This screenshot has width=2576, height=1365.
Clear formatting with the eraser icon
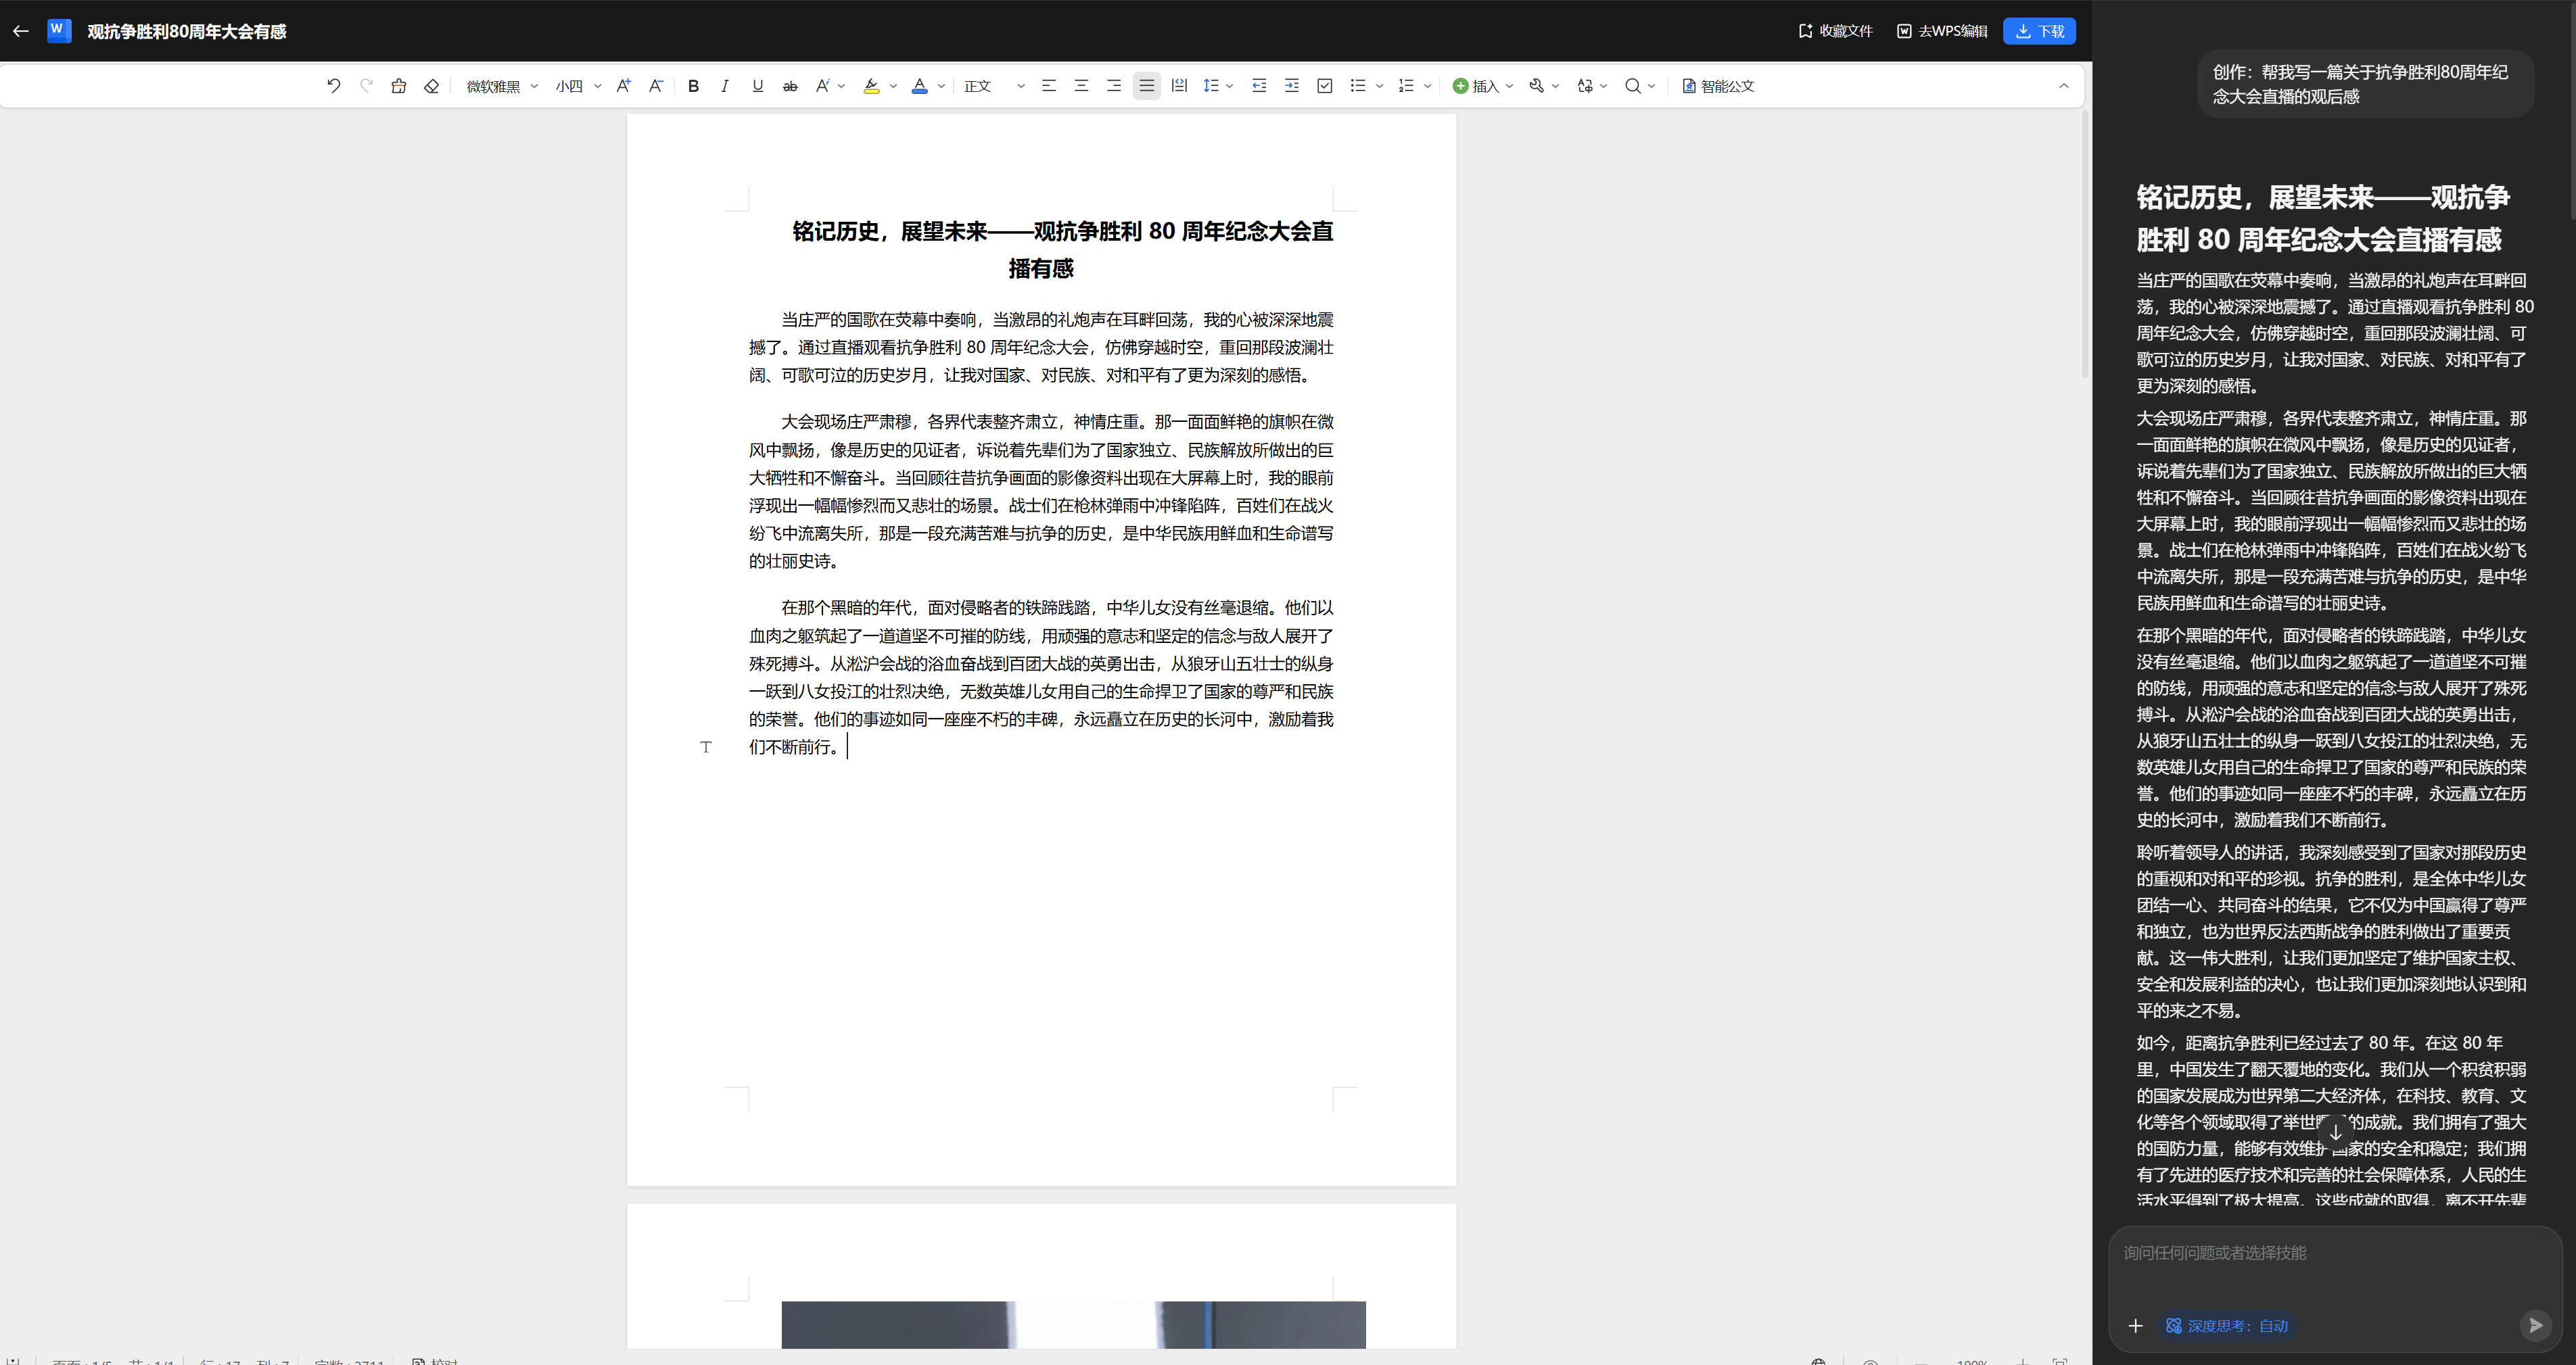pyautogui.click(x=432, y=86)
